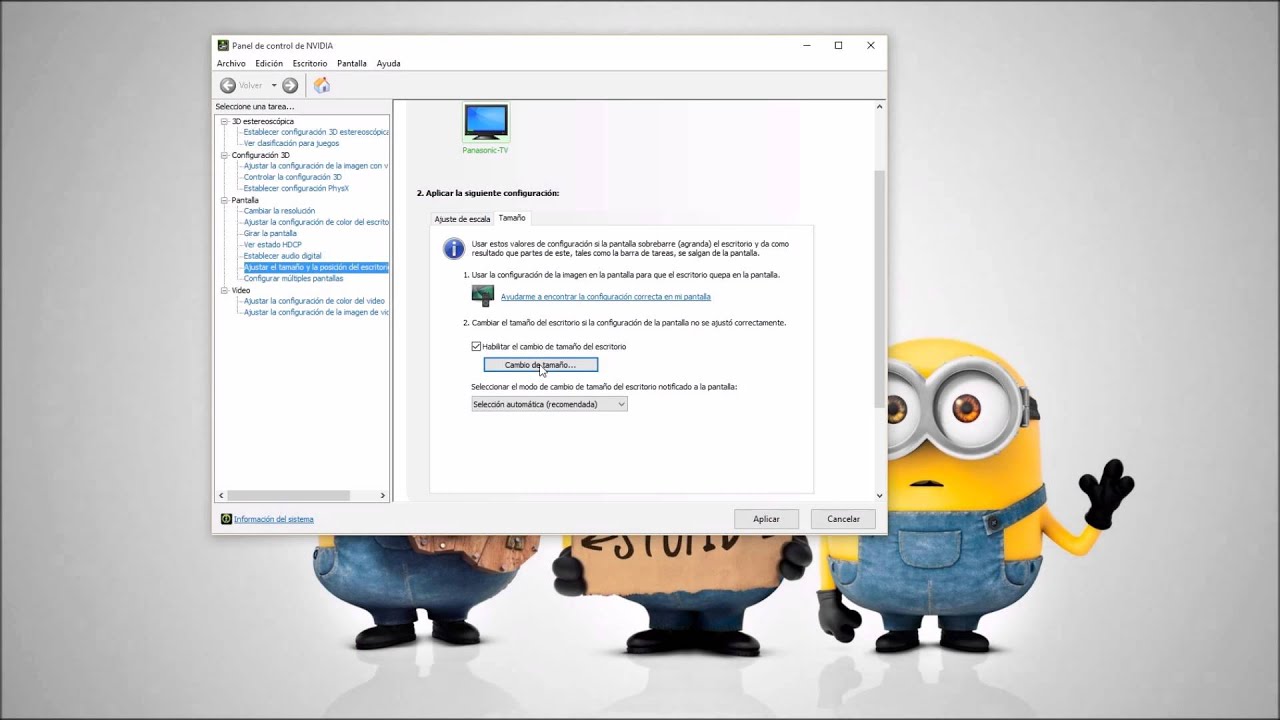Click task tree scroll left arrow
Screen dimensions: 1280x720
(221, 495)
